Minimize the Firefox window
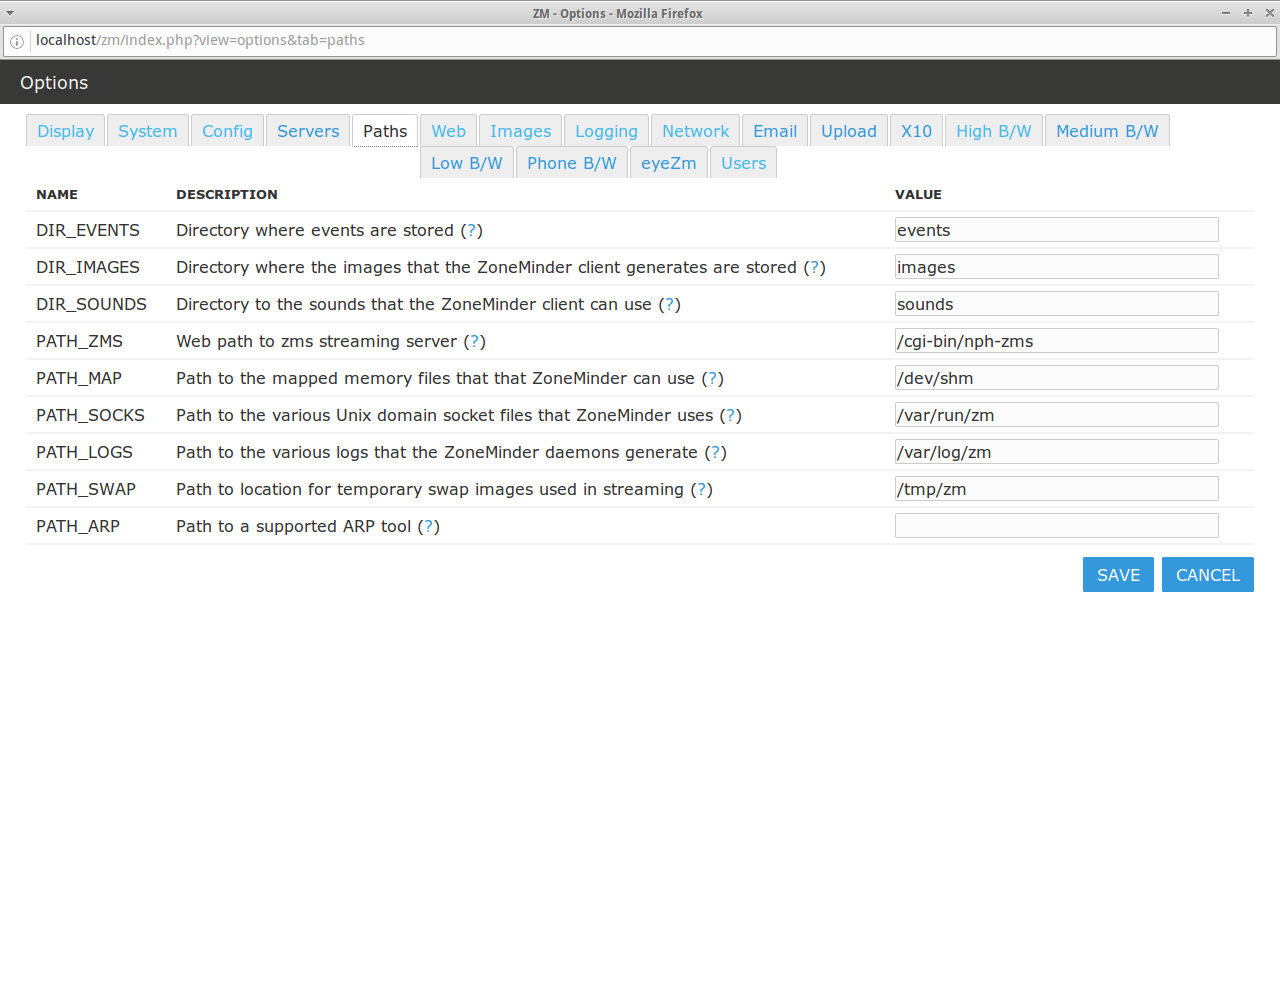 click(1225, 13)
